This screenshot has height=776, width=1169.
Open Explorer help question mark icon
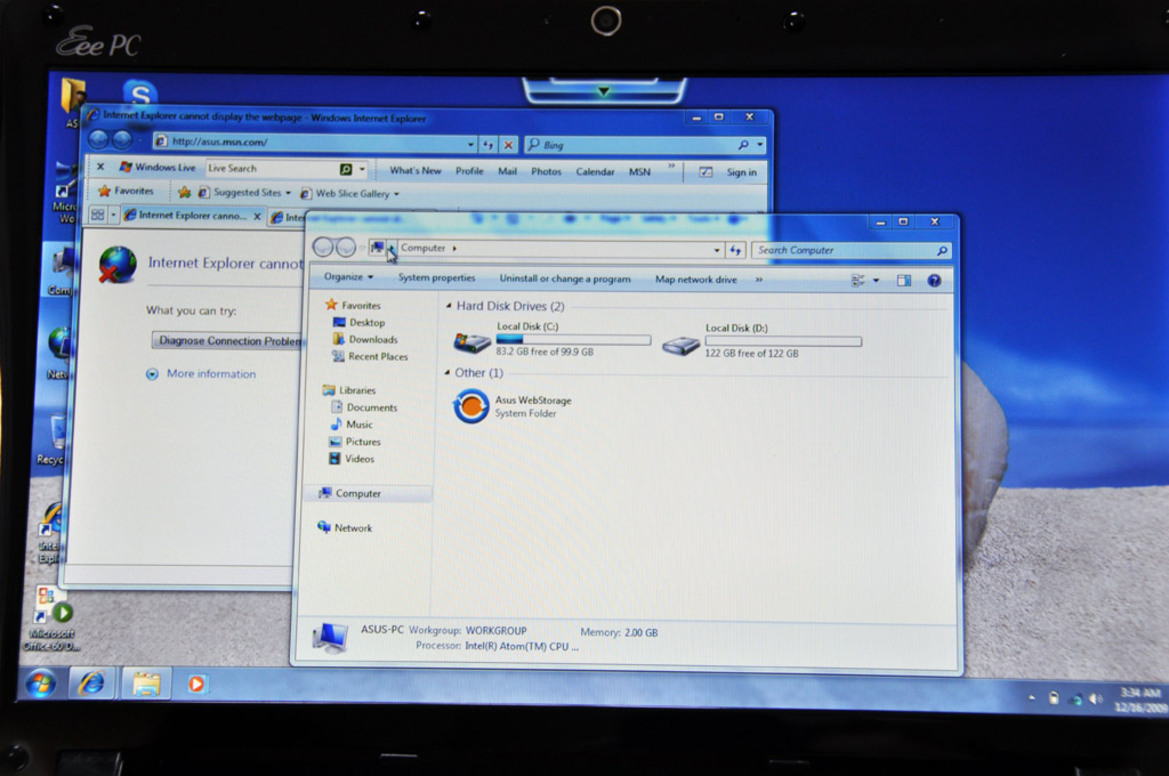pos(934,280)
